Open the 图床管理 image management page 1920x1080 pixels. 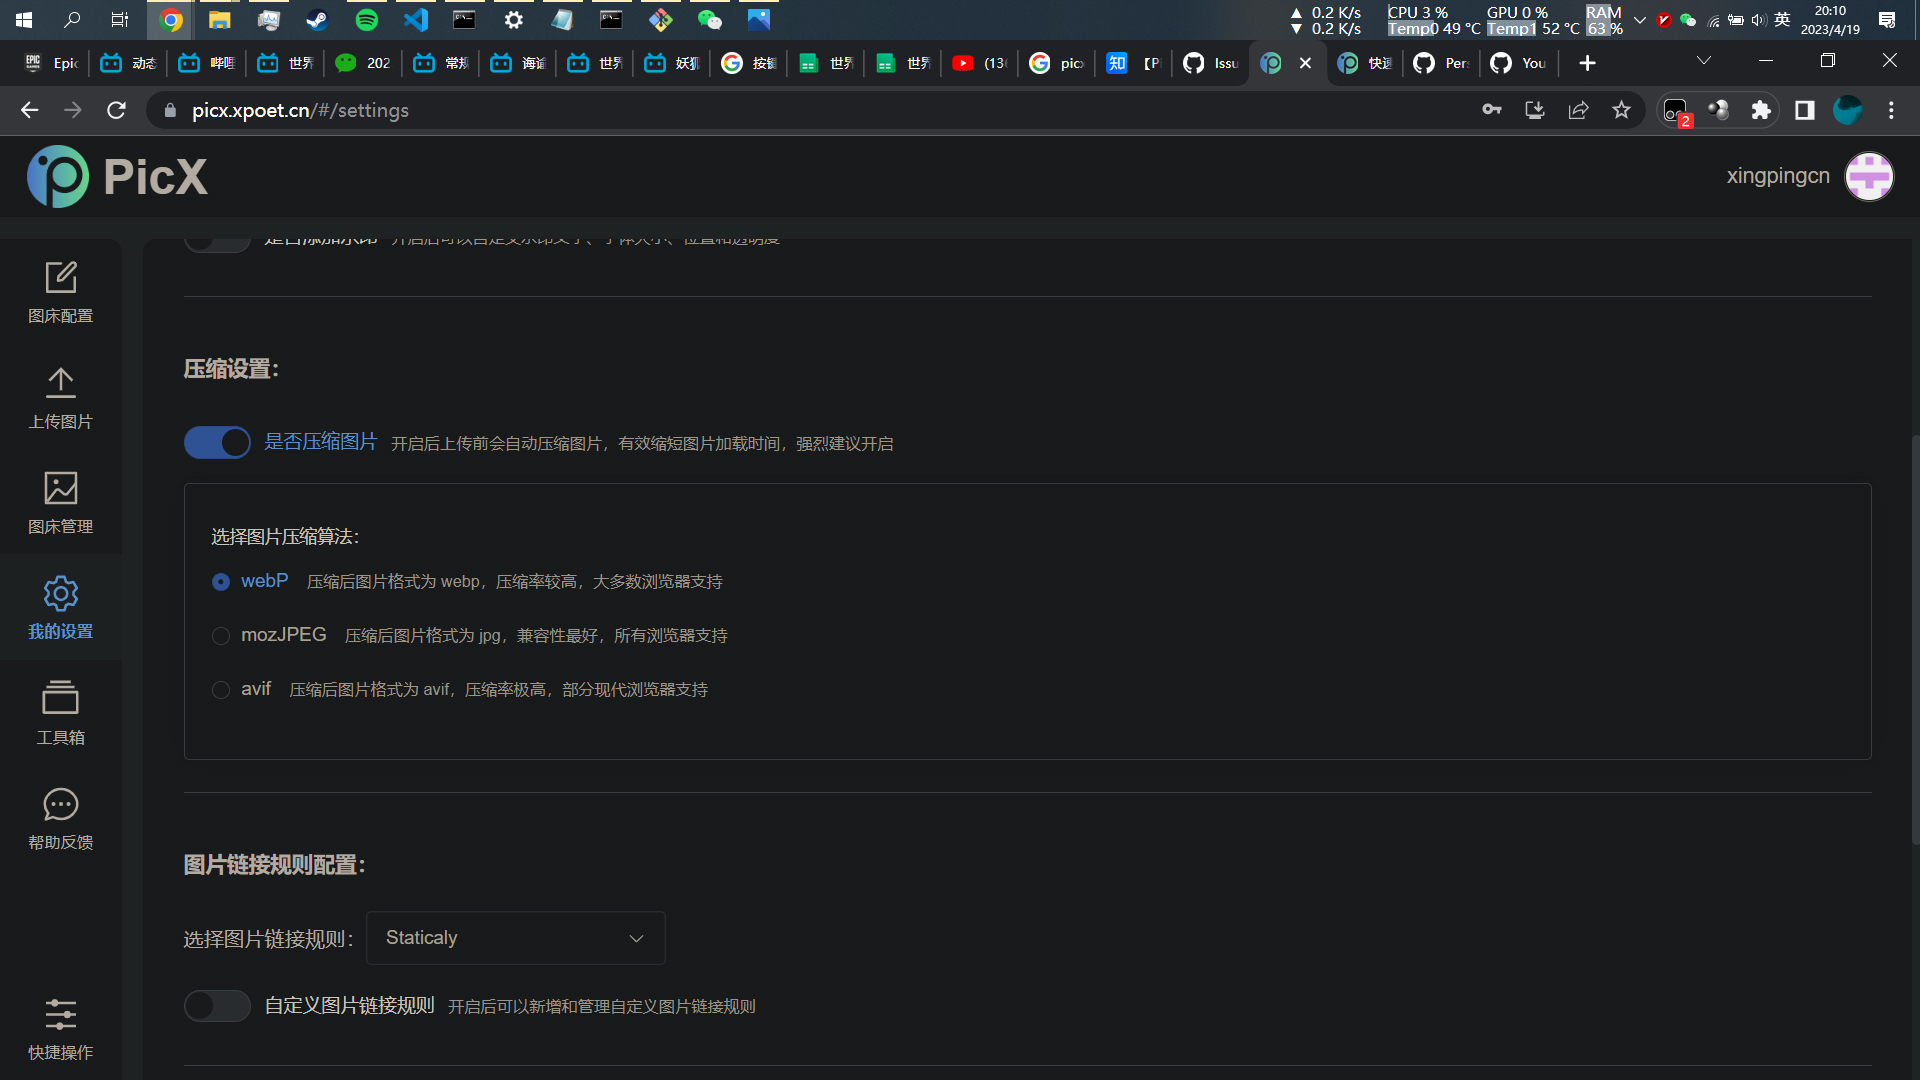pos(60,503)
